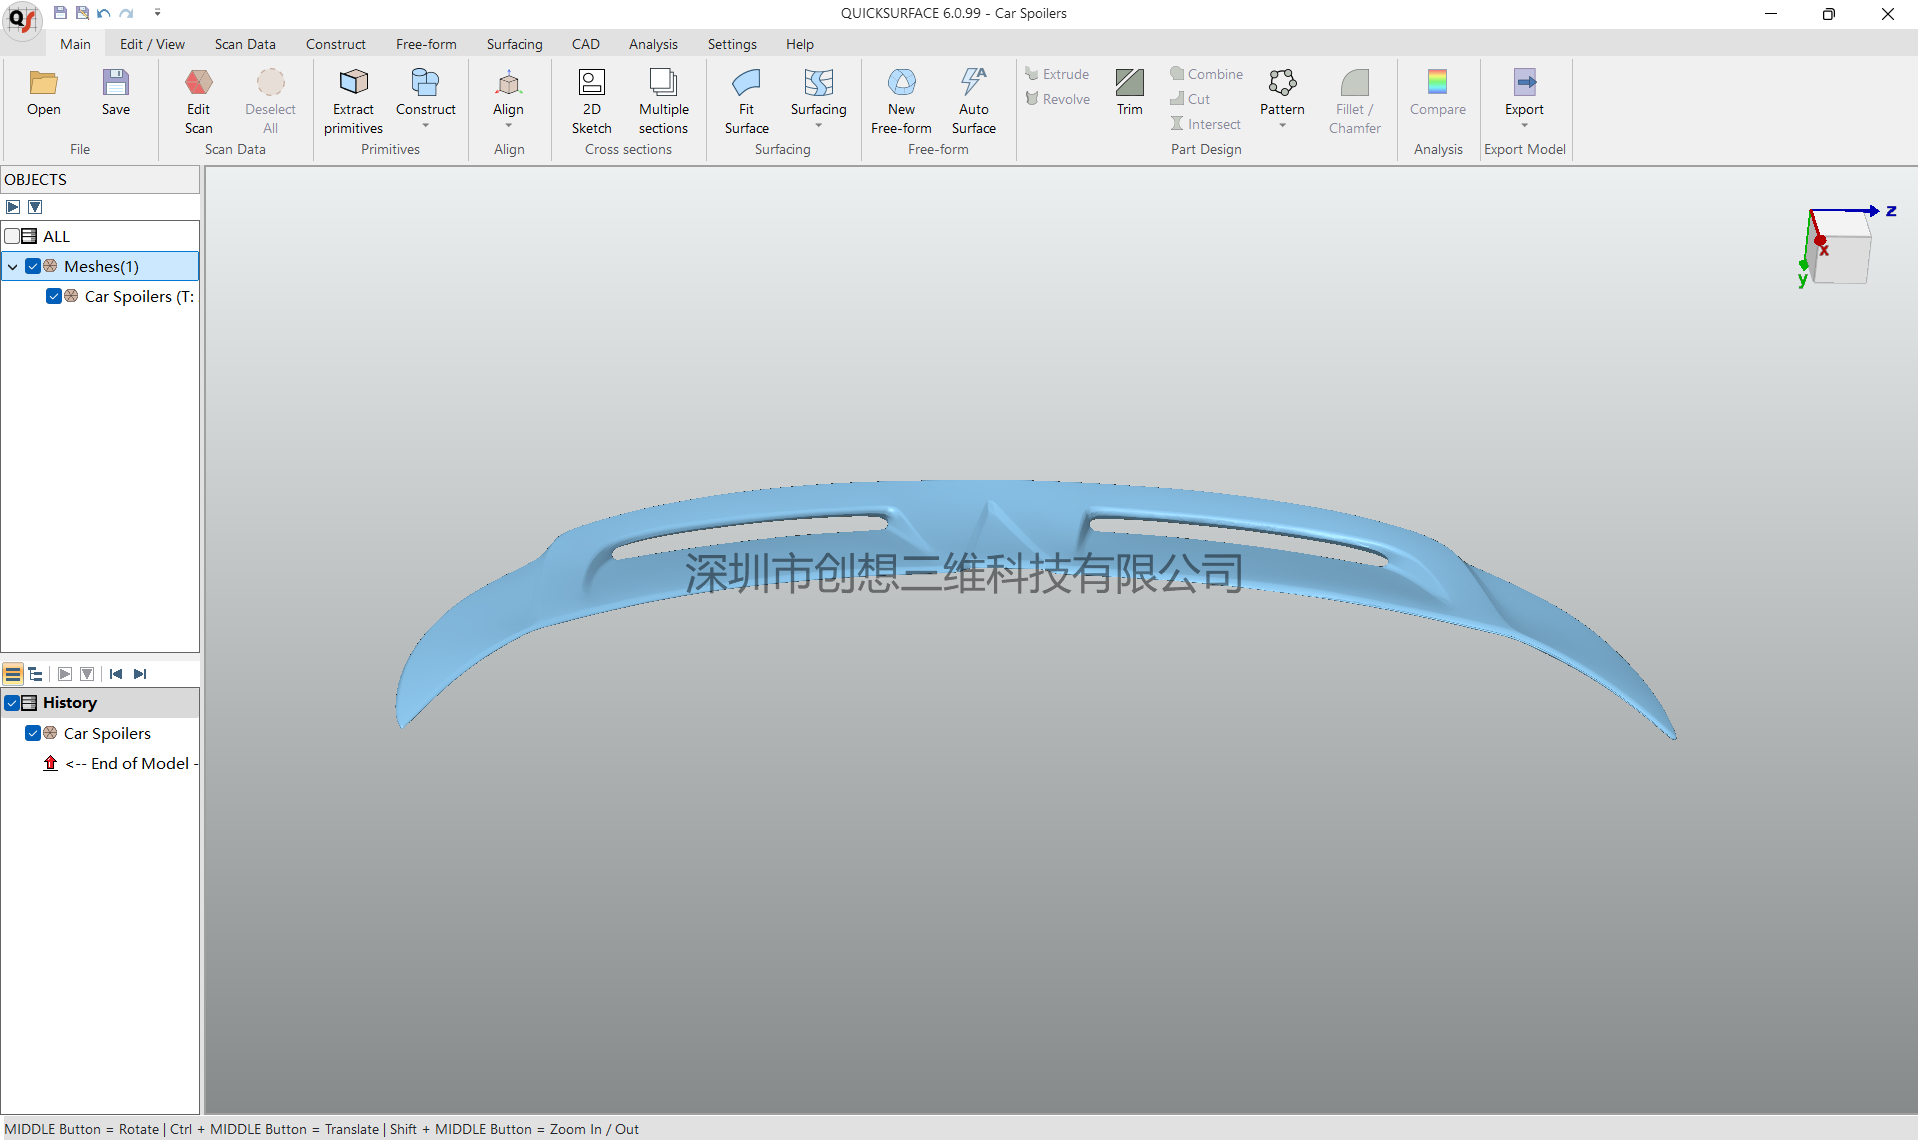Click the expand-all arrow in the OBJECTS panel
The width and height of the screenshot is (1918, 1140).
(x=13, y=207)
